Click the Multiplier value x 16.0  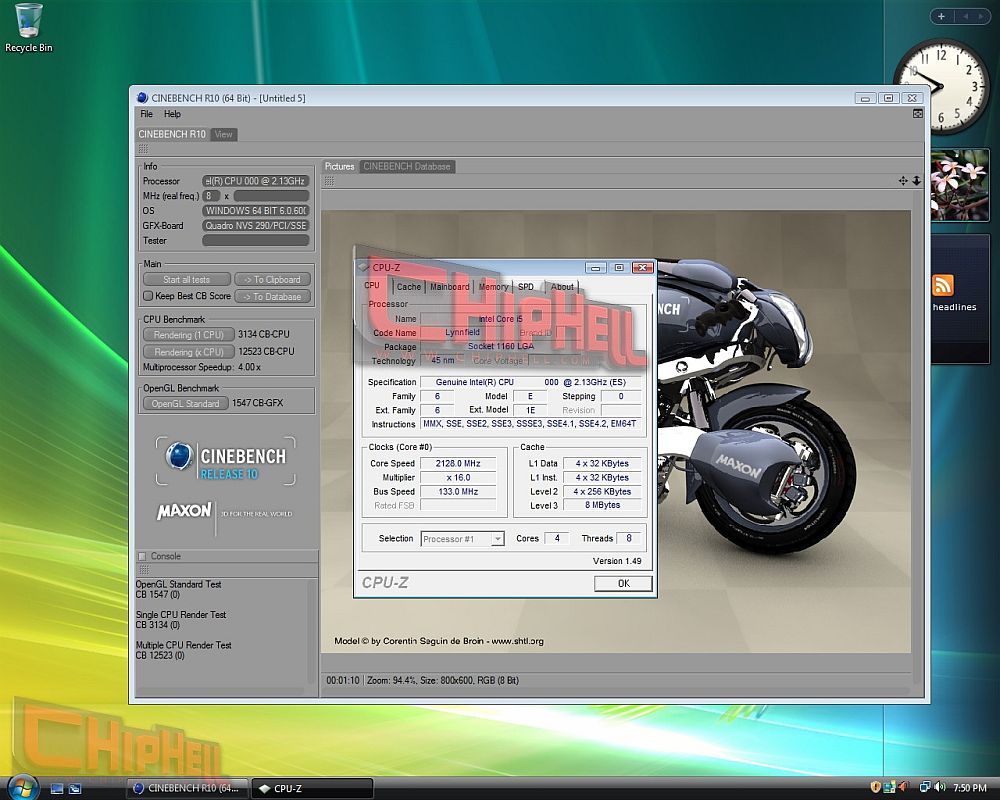pyautogui.click(x=458, y=478)
